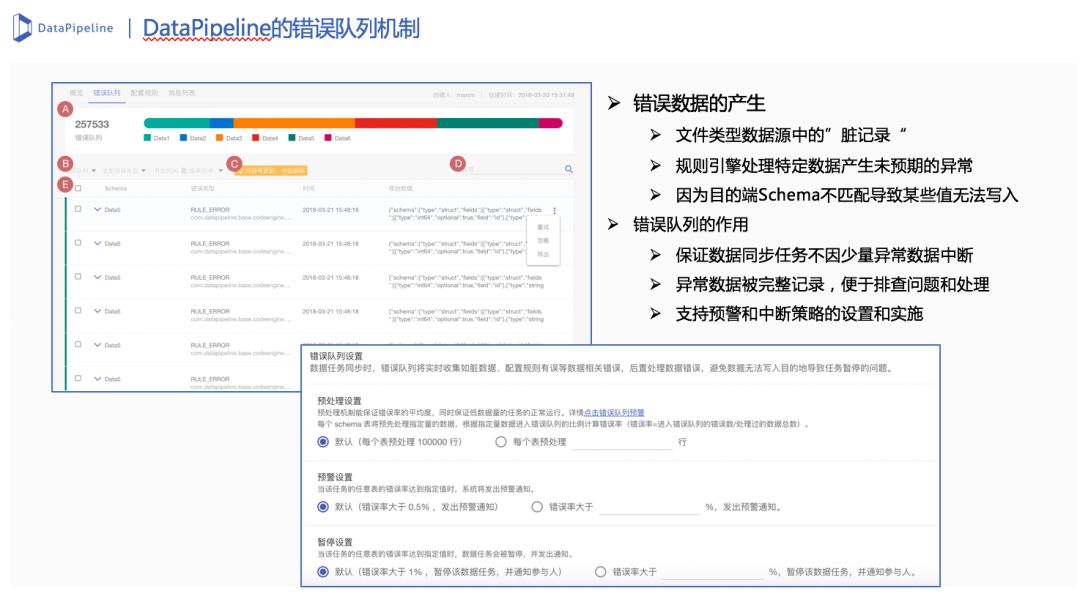The image size is (1080, 602).
Task: Expand the last visible Data5 row chevron
Action: pos(97,378)
